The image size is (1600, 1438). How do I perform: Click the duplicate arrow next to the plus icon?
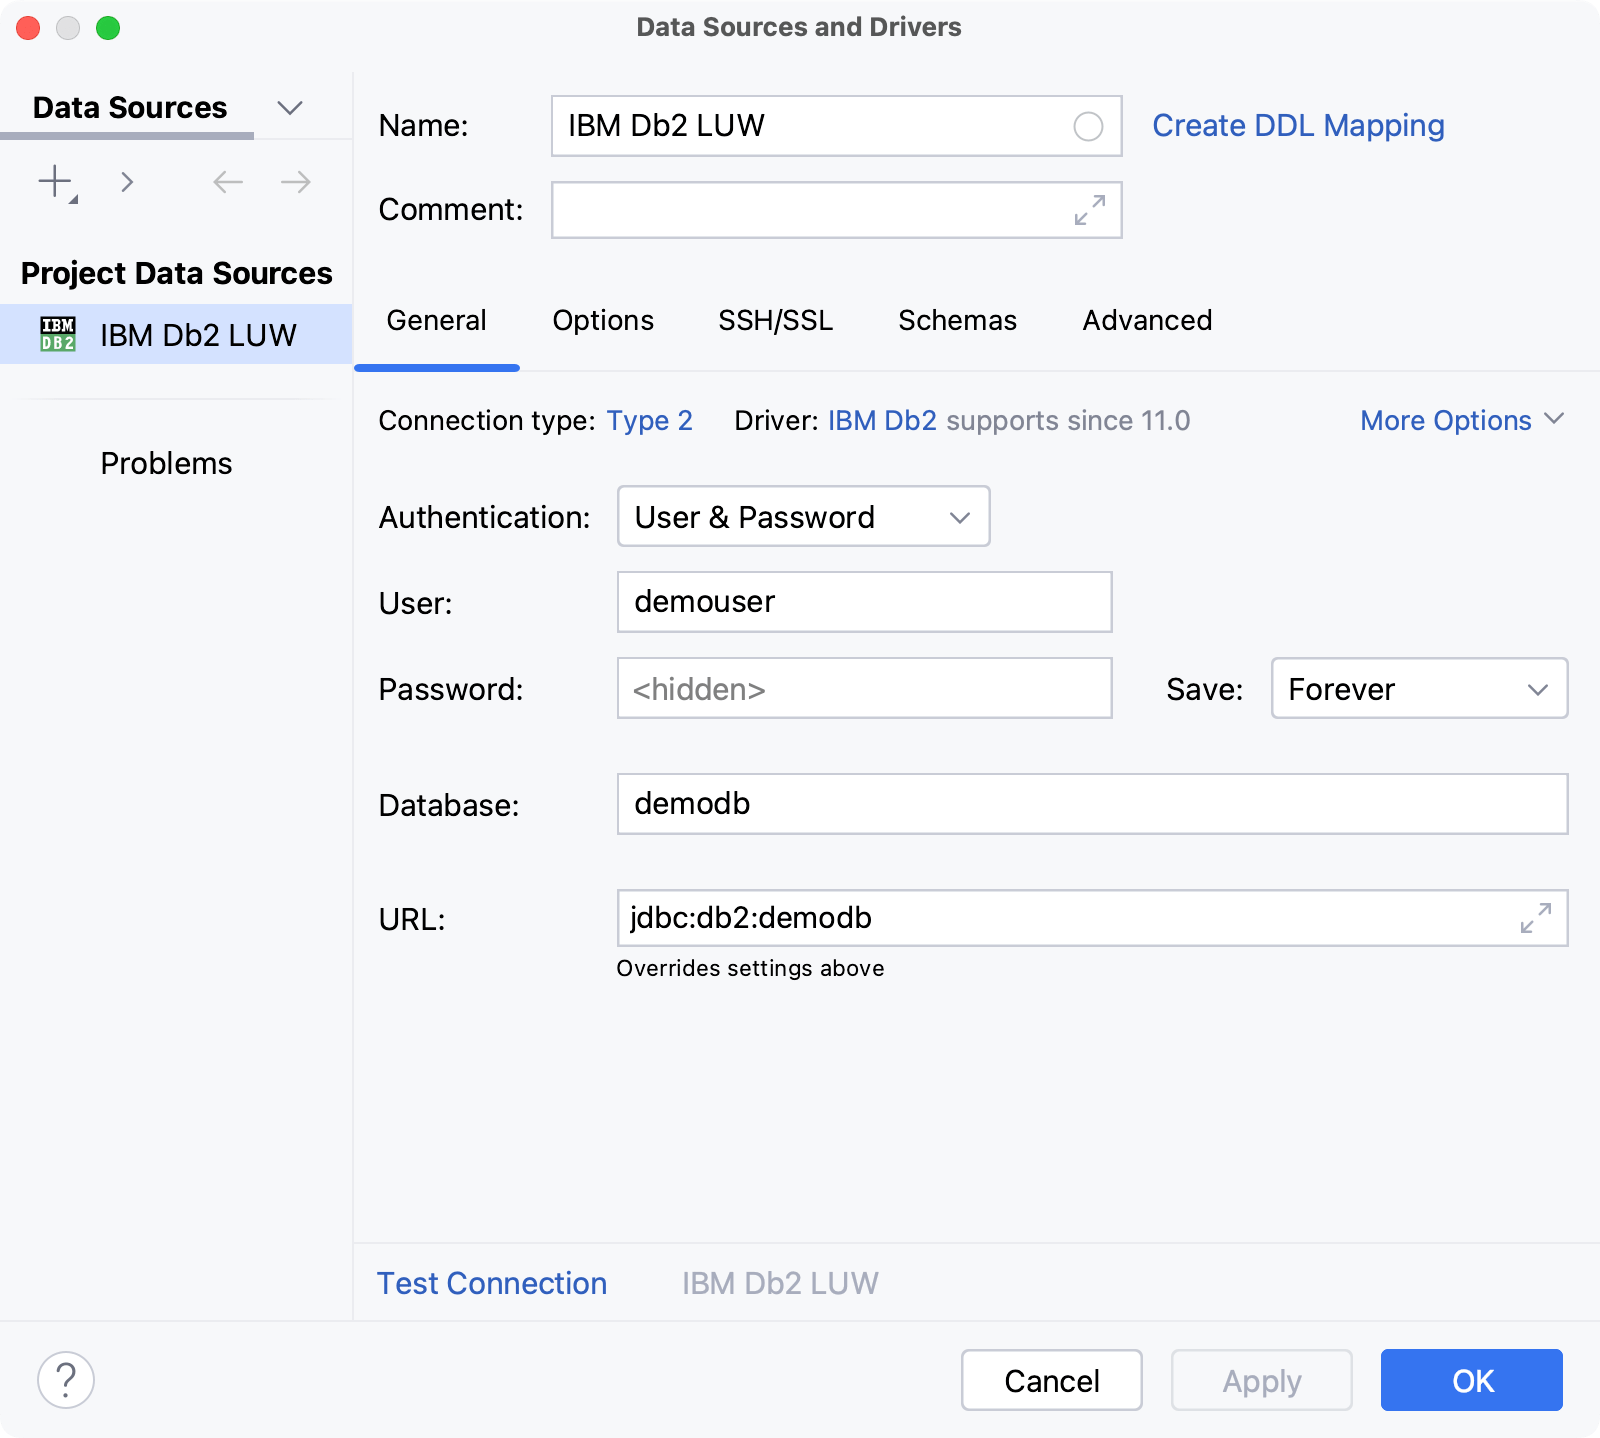point(127,181)
